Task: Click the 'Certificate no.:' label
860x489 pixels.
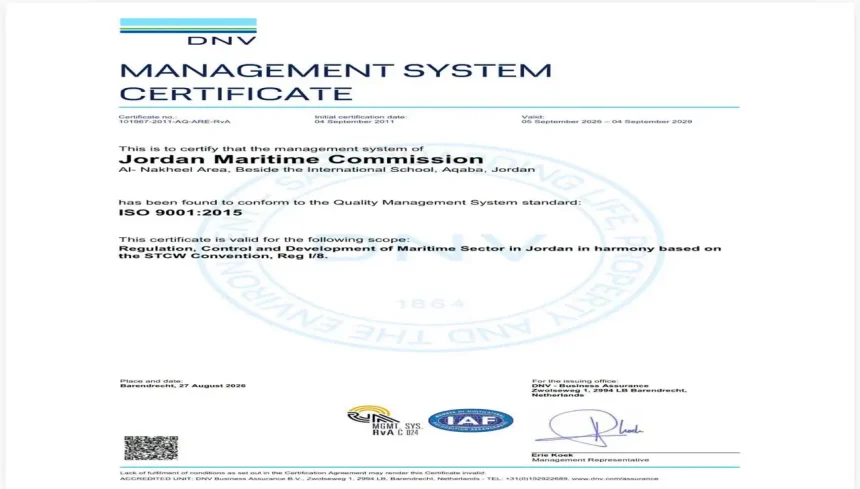Action: coord(148,117)
